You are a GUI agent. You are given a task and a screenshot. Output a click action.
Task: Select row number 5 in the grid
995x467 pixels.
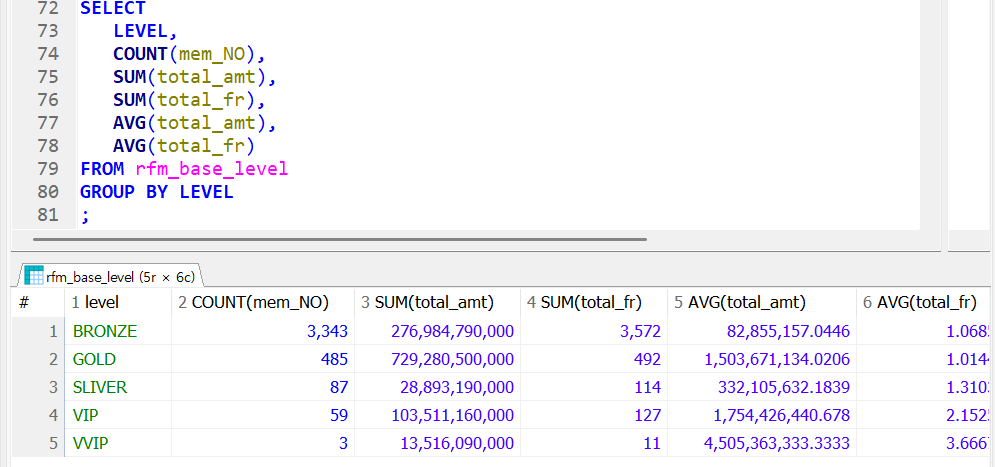(x=38, y=443)
